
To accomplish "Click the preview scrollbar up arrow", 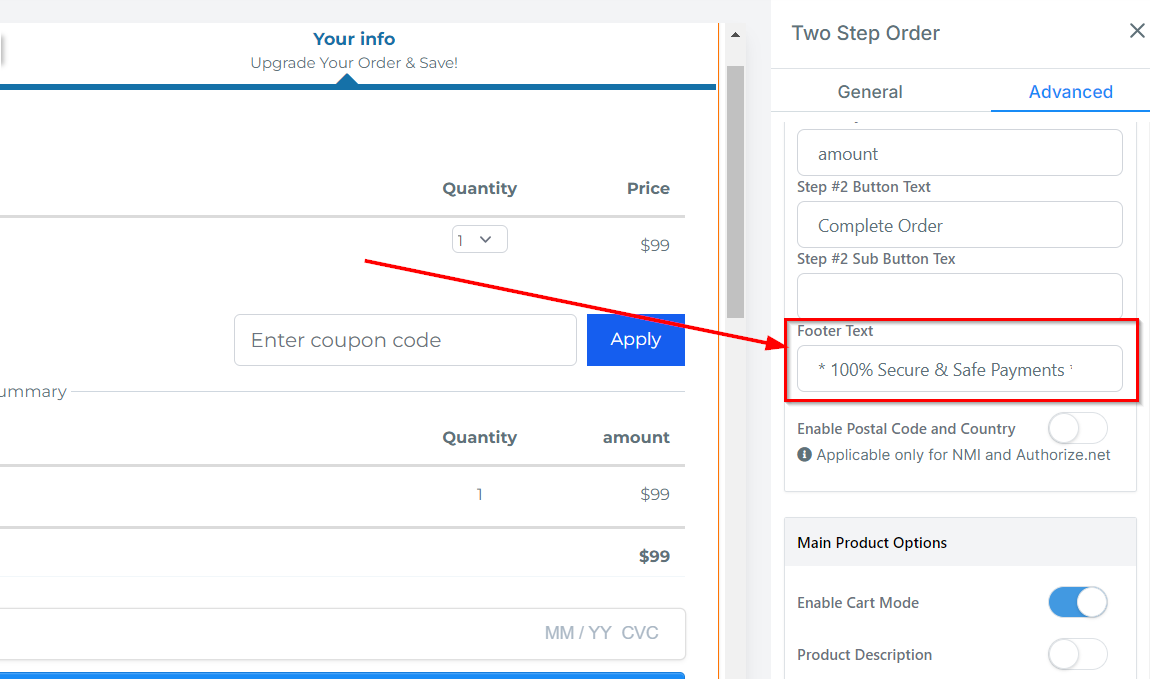I will [735, 35].
